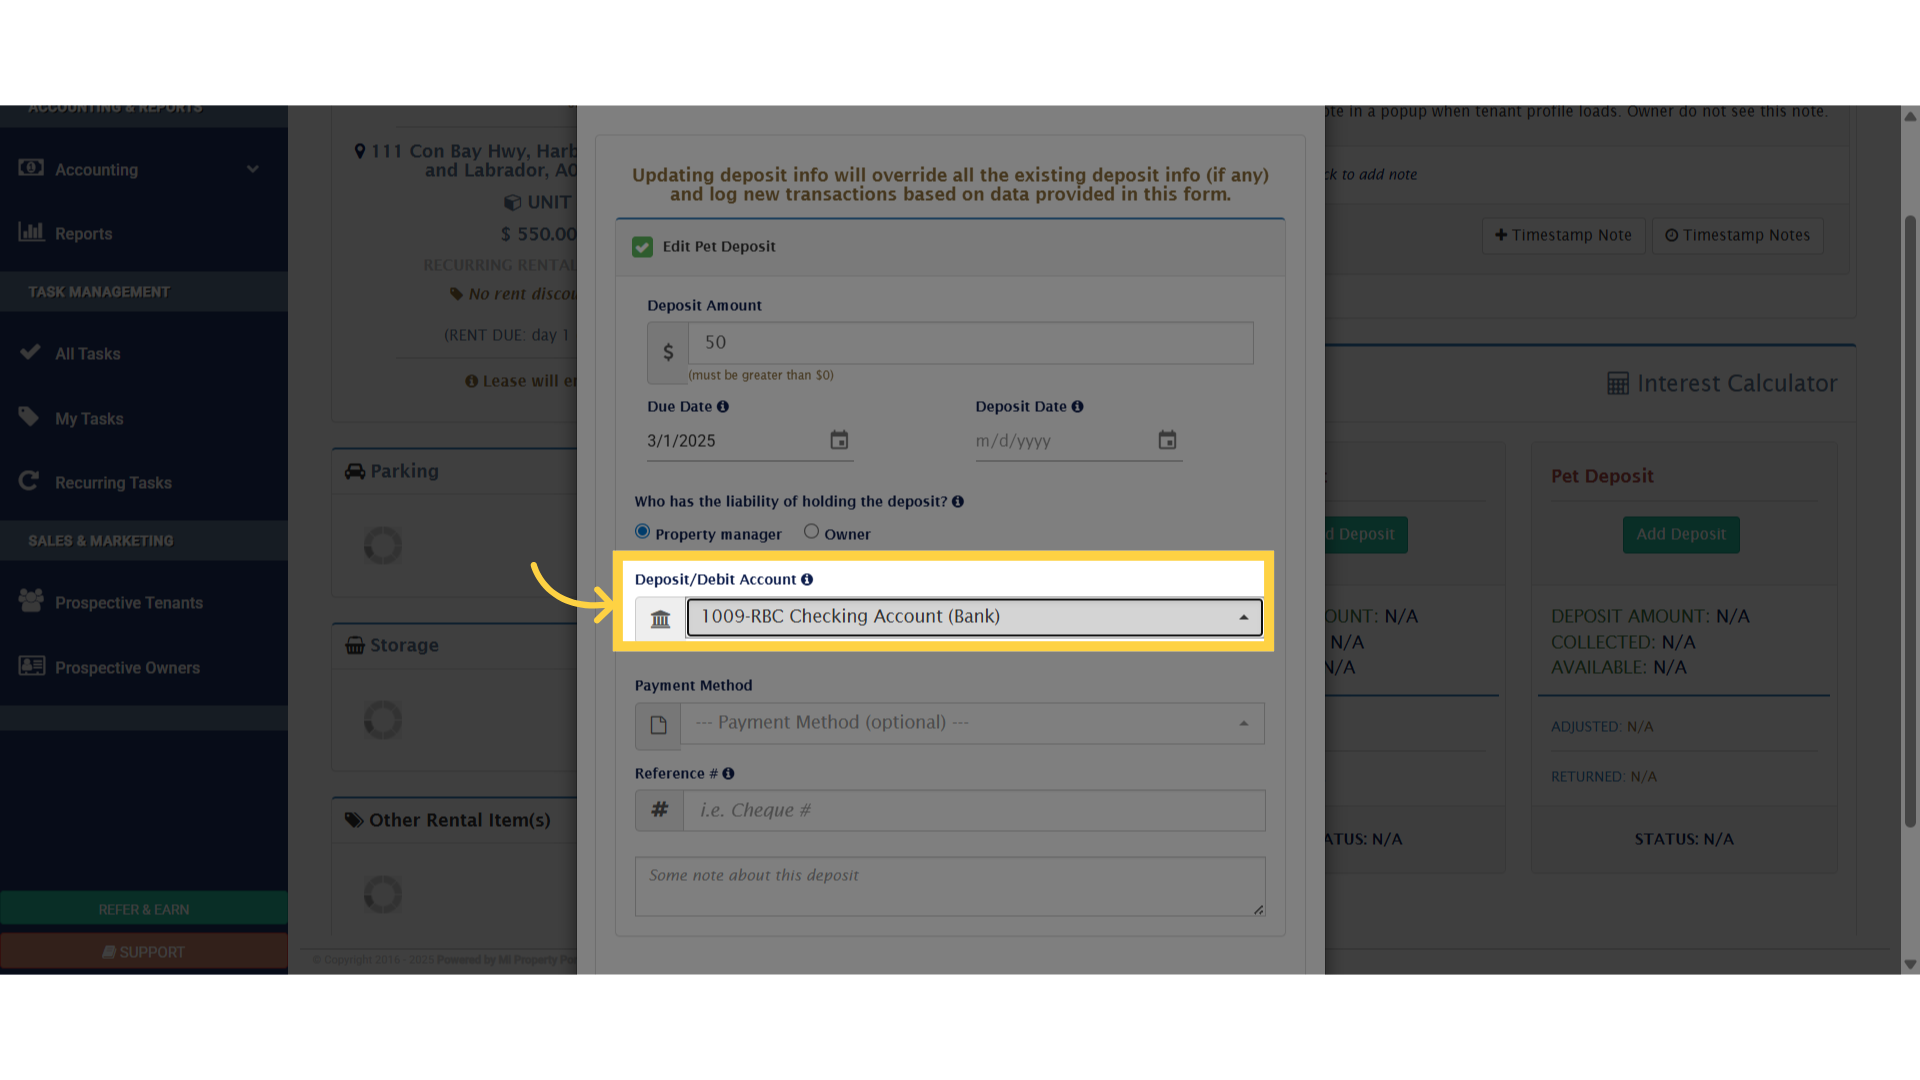Viewport: 1920px width, 1080px height.
Task: Click the Other Rental Item(s) tags icon
Action: point(354,820)
